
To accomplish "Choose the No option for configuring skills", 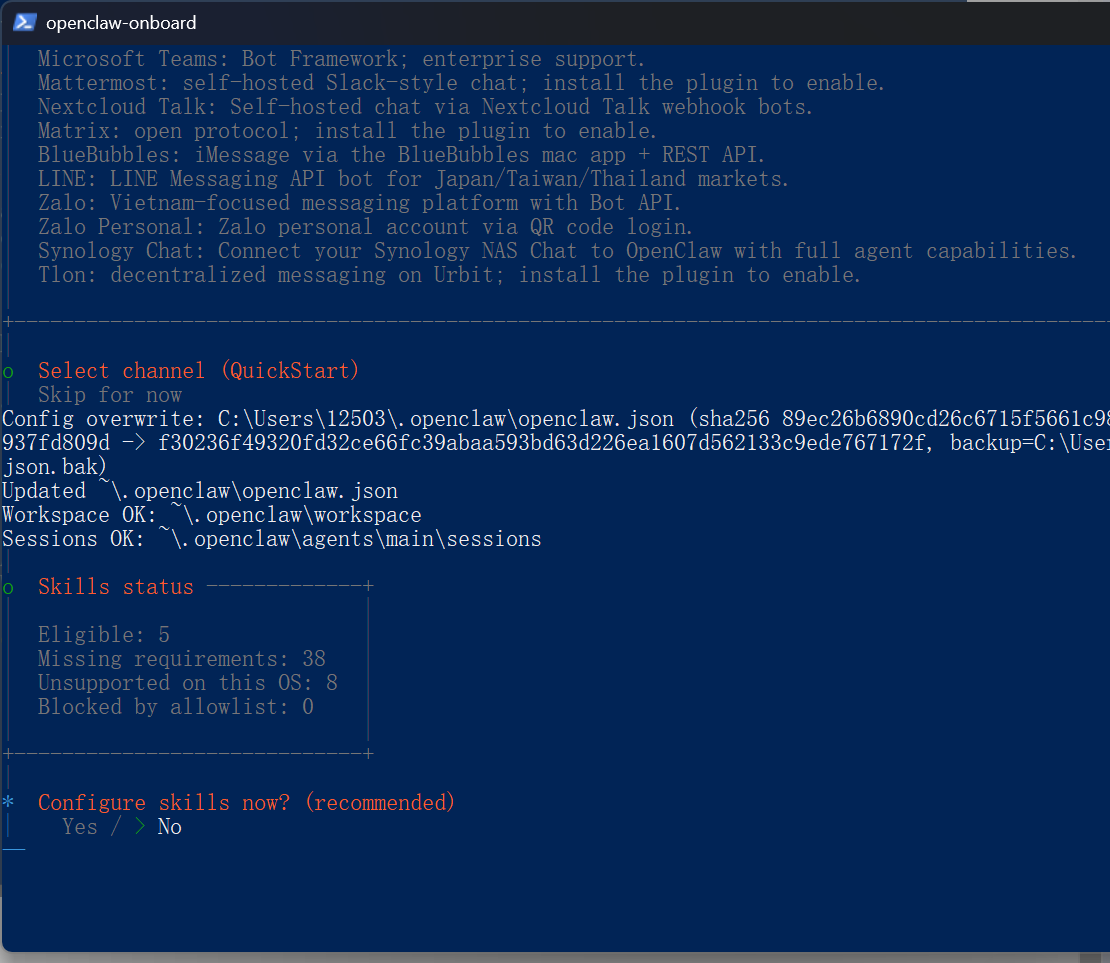I will click(x=169, y=827).
